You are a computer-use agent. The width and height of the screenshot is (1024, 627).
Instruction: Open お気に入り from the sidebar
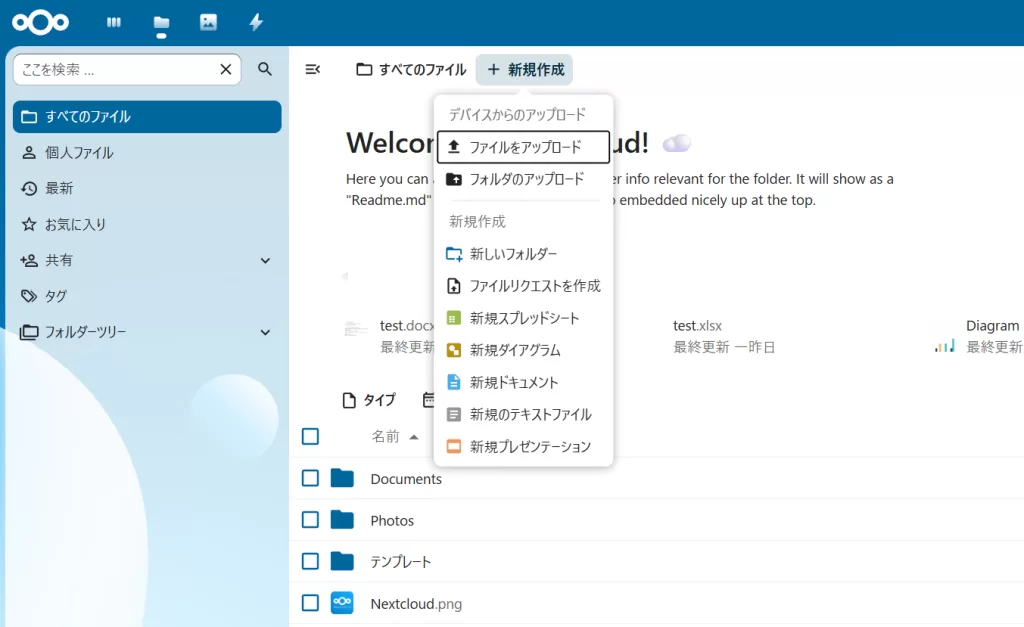click(85, 224)
